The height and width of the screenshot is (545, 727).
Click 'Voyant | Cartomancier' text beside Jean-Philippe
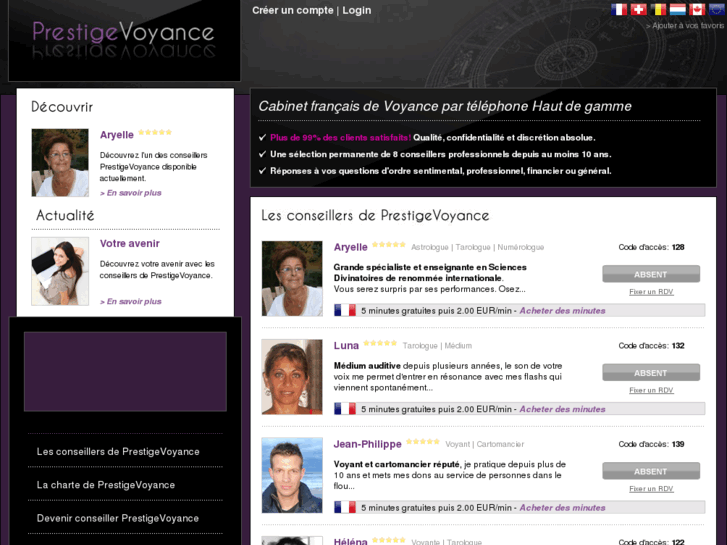coord(485,444)
